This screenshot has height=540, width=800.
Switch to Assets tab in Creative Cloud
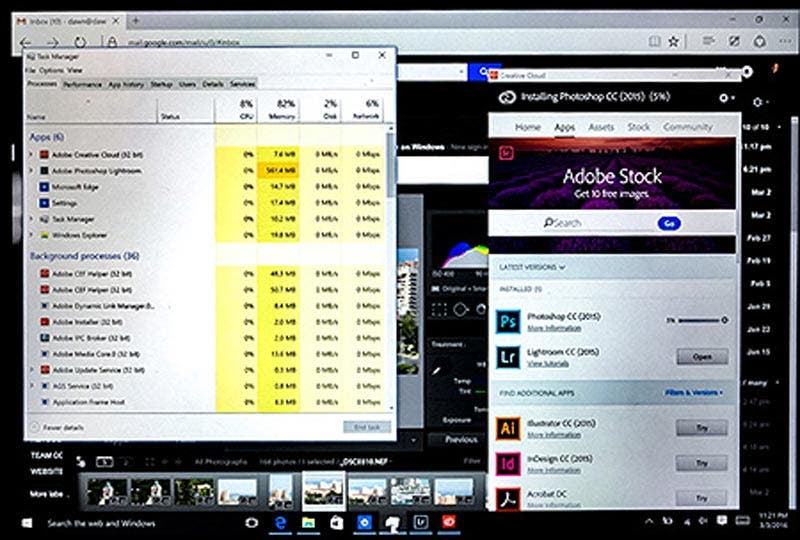(x=601, y=127)
